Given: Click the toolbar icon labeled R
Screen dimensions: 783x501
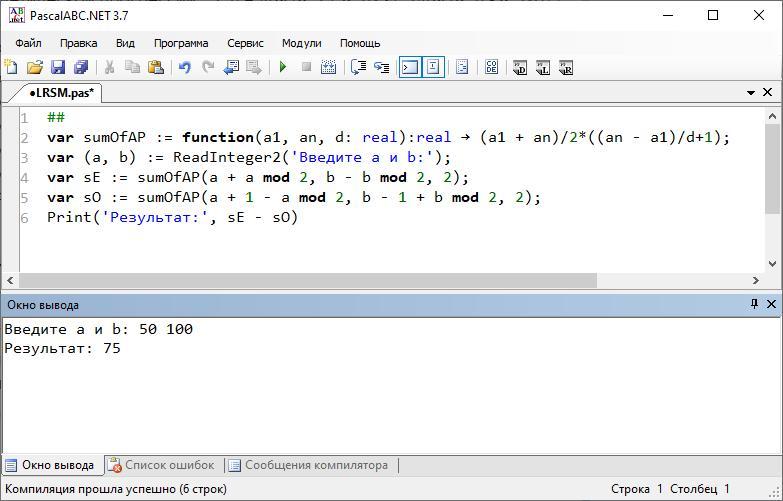Looking at the screenshot, I should pyautogui.click(x=566, y=67).
